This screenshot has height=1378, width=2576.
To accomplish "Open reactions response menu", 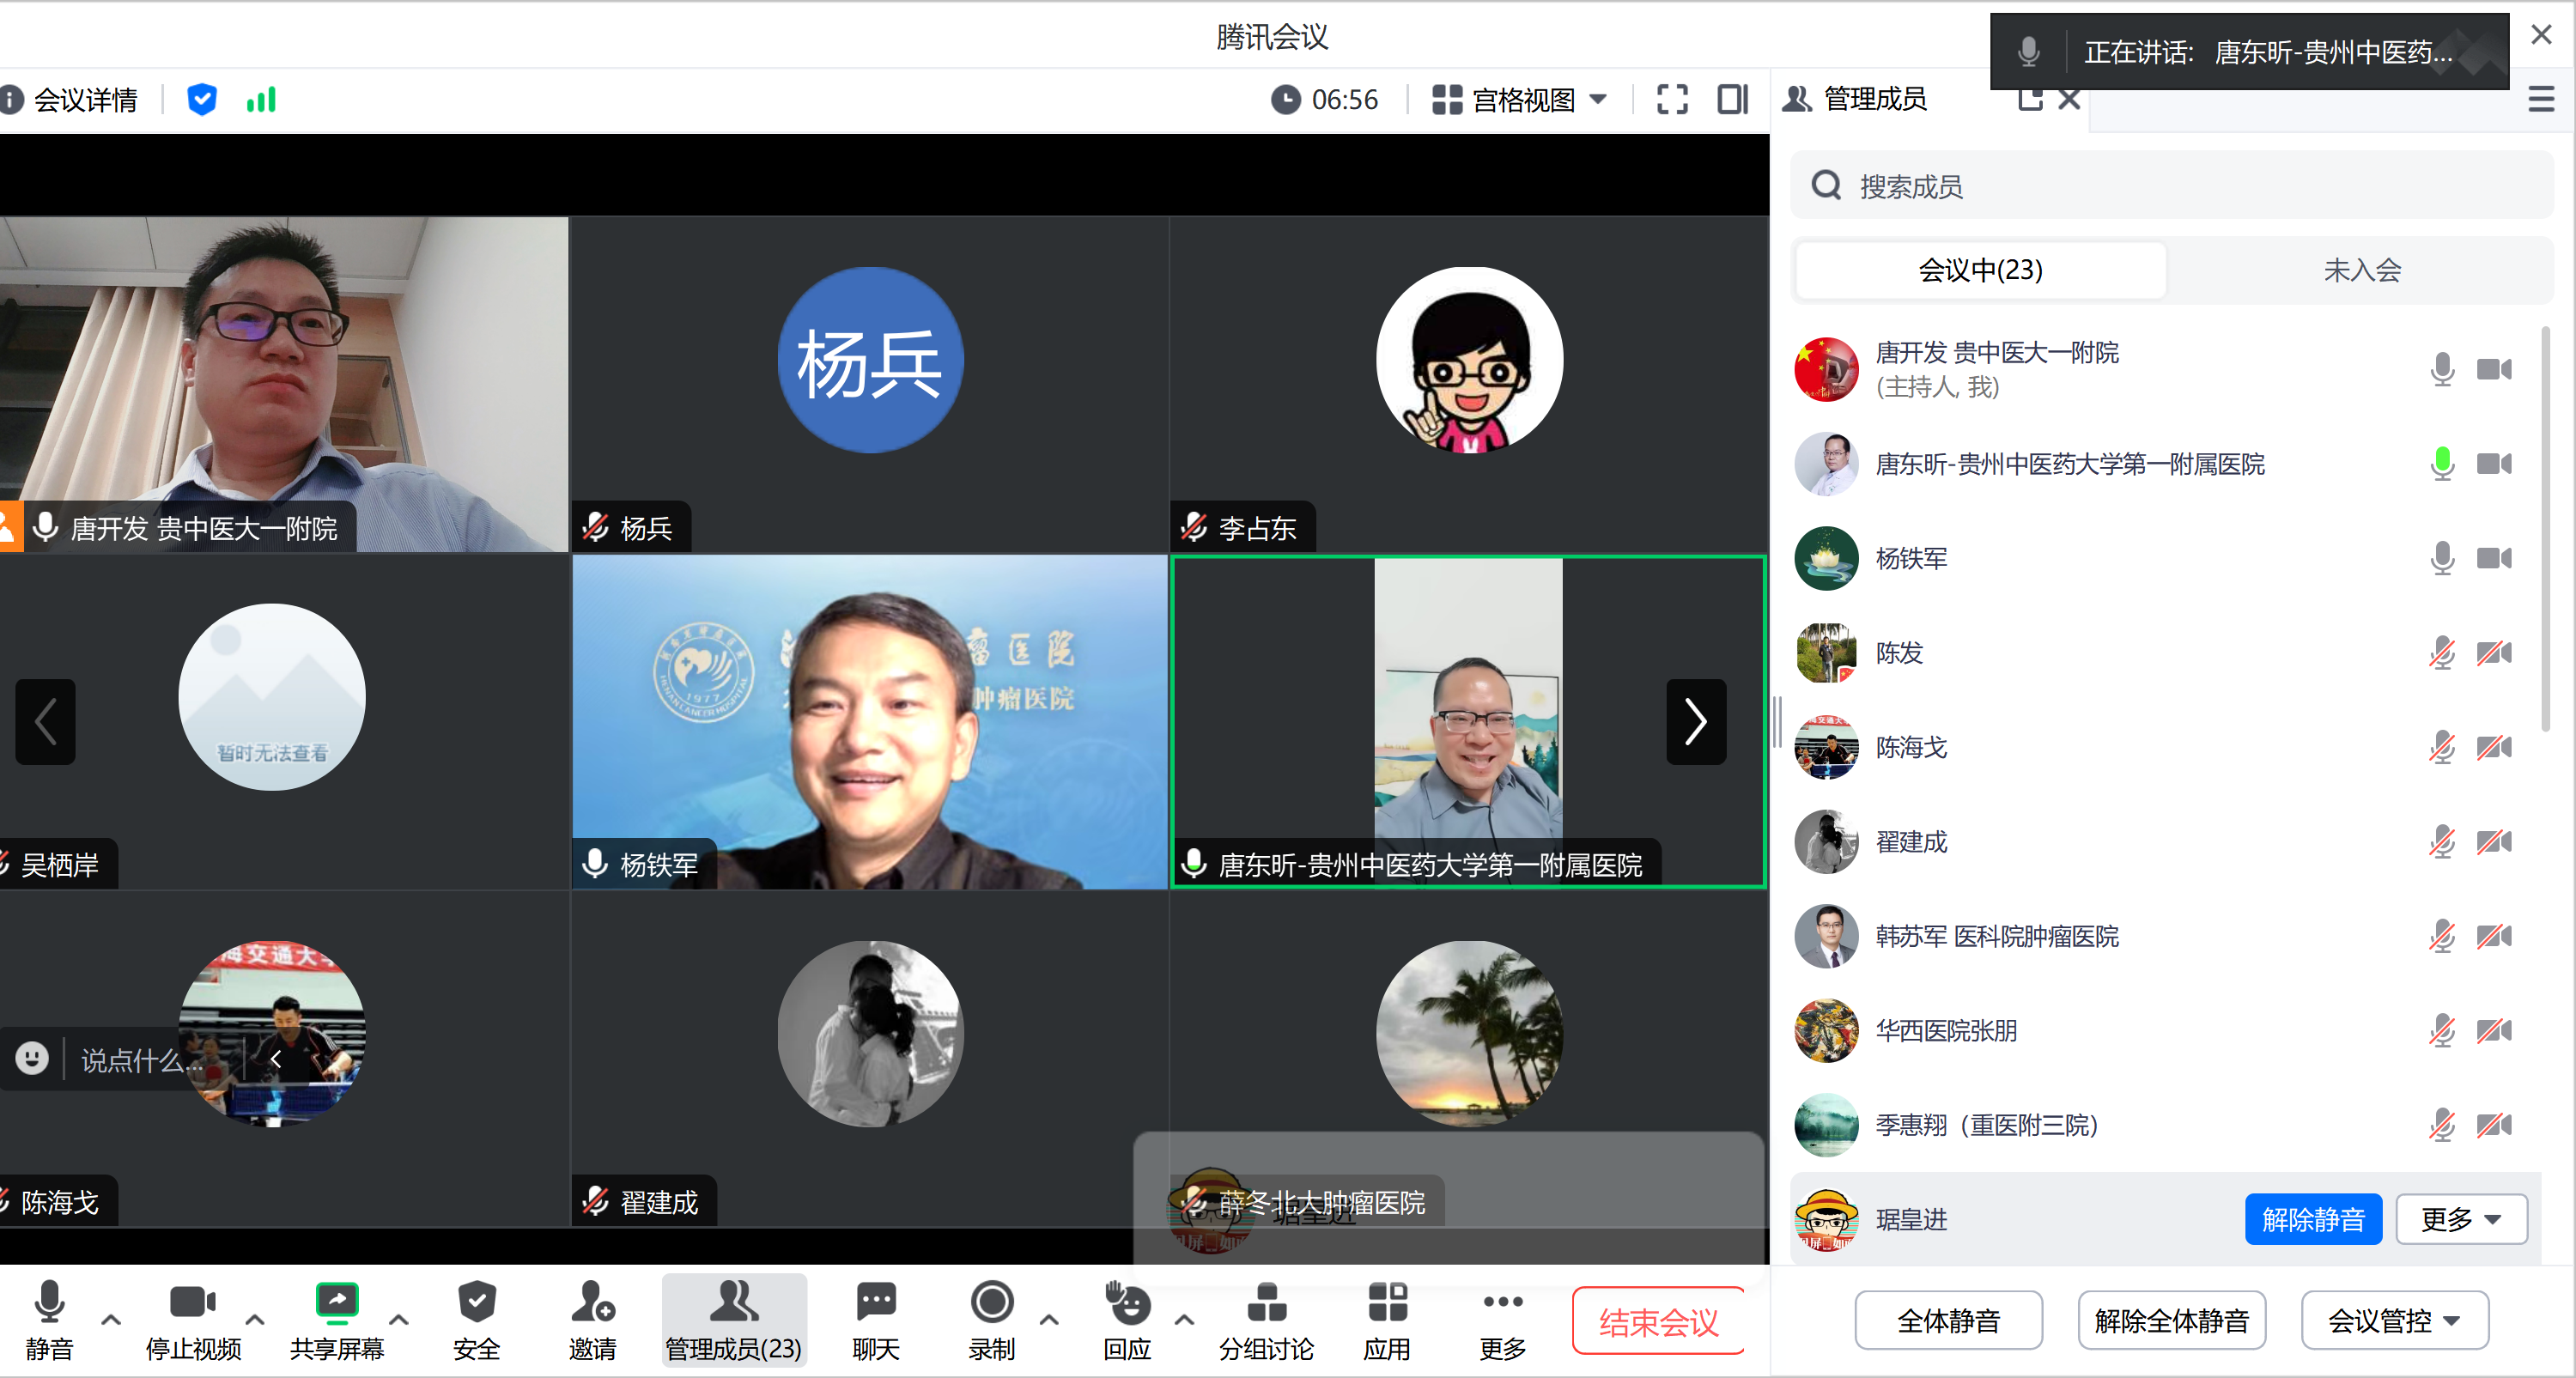I will [x=1127, y=1320].
